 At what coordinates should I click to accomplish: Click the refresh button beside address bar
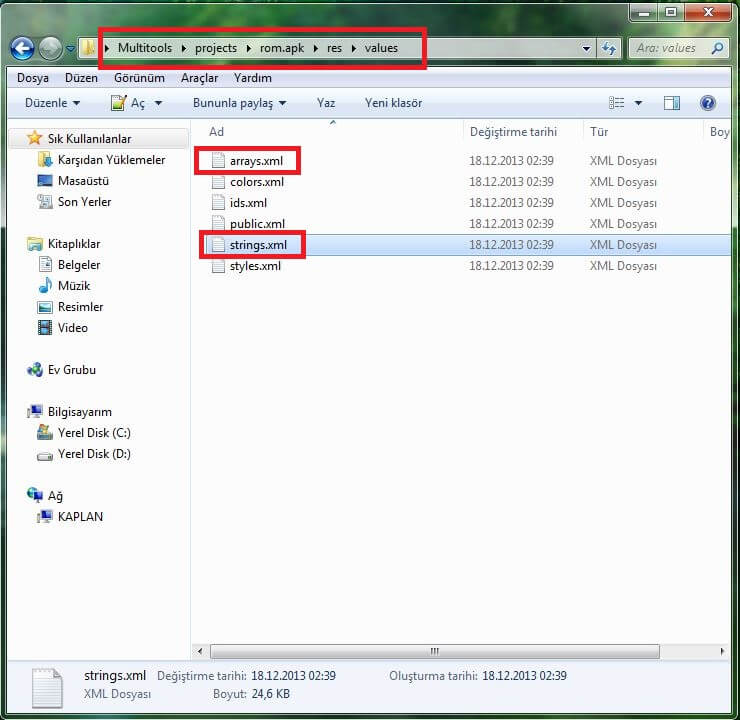tap(609, 48)
